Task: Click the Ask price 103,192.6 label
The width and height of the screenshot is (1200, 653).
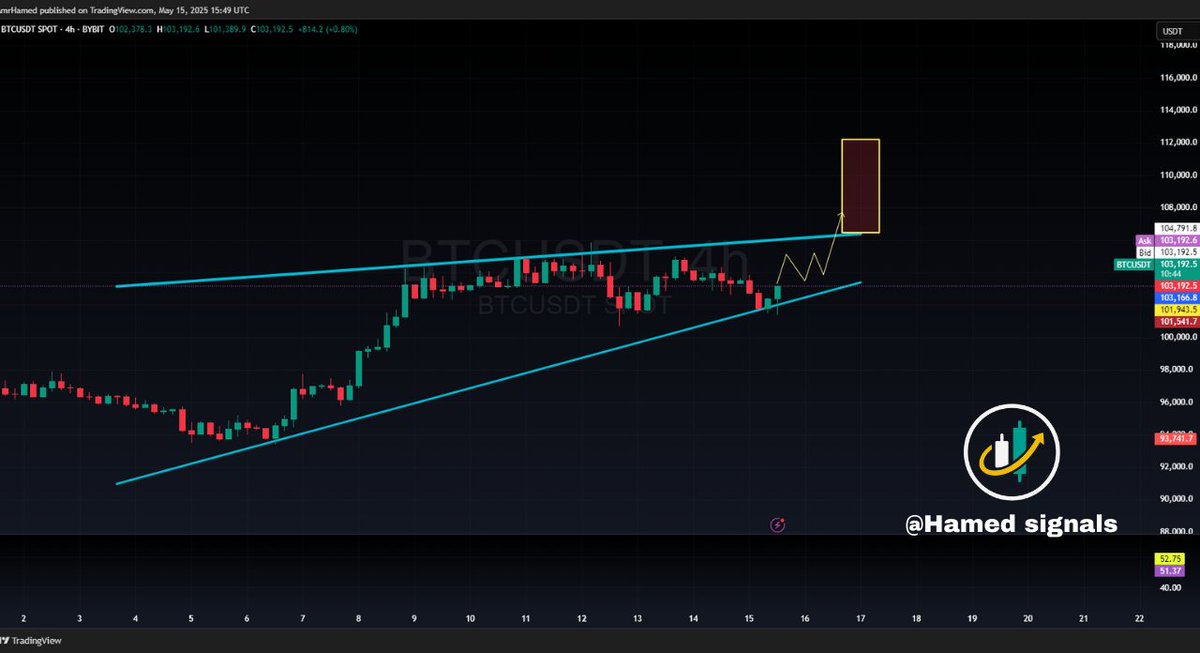Action: click(x=1176, y=241)
